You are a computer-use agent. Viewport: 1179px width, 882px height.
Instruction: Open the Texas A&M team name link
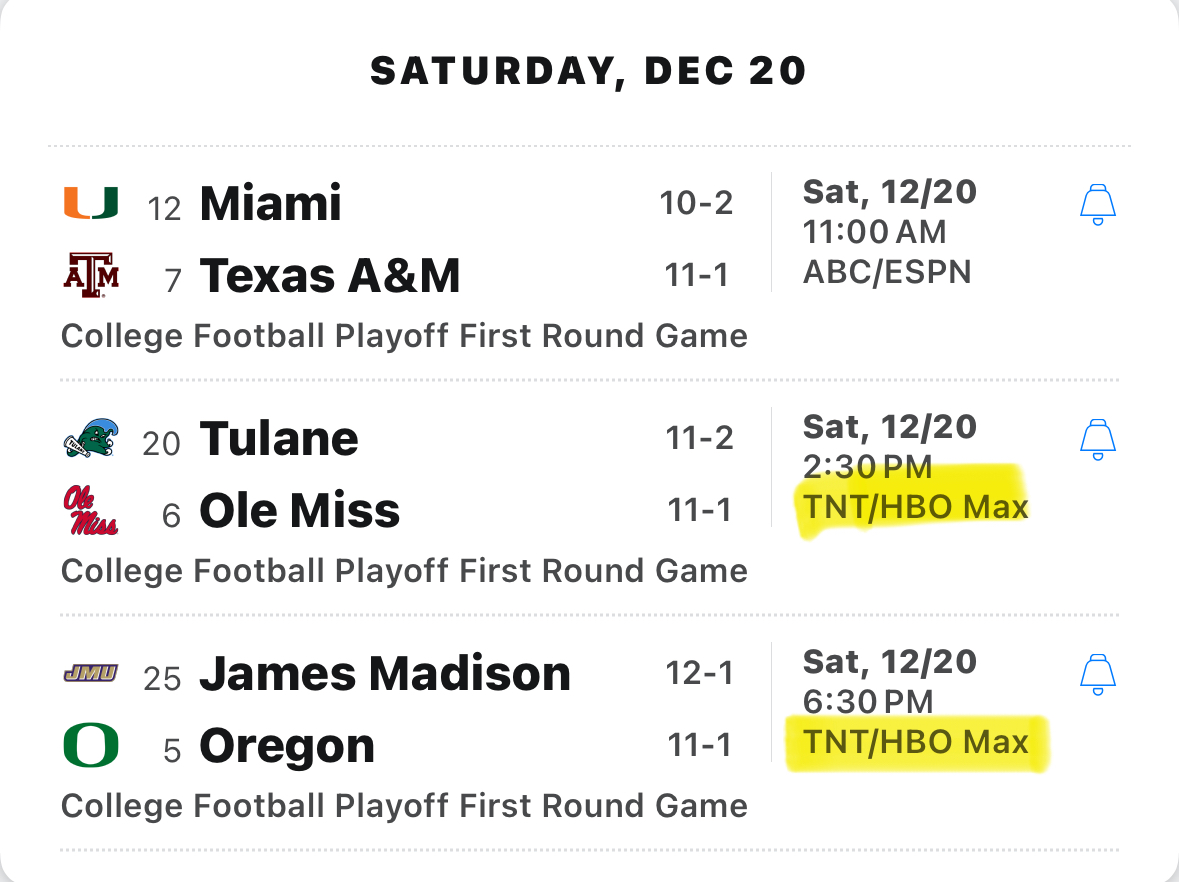tap(329, 275)
